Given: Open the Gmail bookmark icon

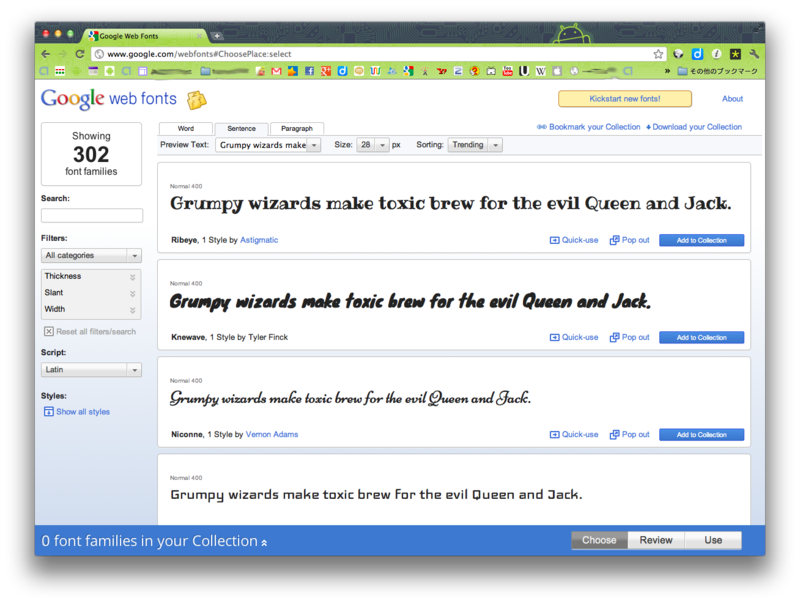Looking at the screenshot, I should click(277, 71).
